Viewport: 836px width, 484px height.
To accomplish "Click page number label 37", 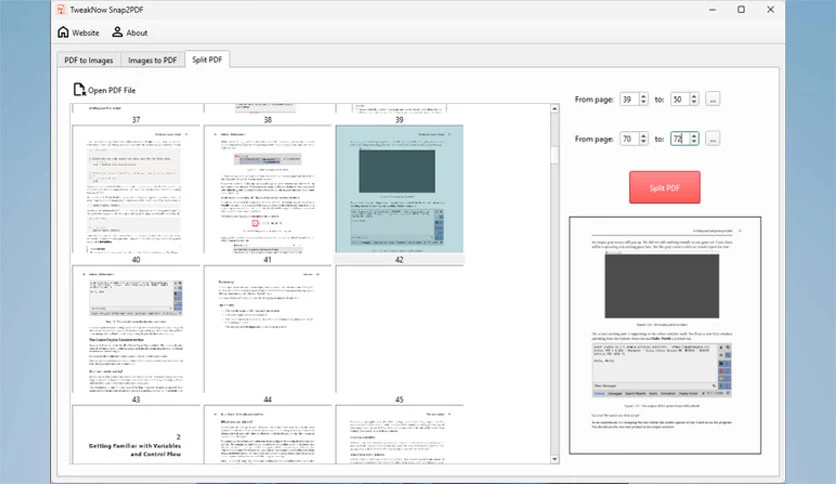I will point(136,120).
